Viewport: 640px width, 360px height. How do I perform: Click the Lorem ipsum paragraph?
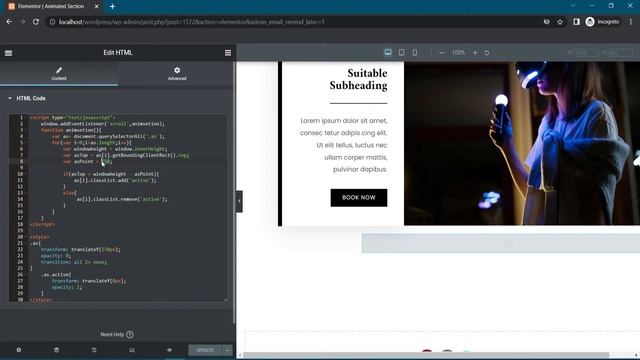pos(343,145)
